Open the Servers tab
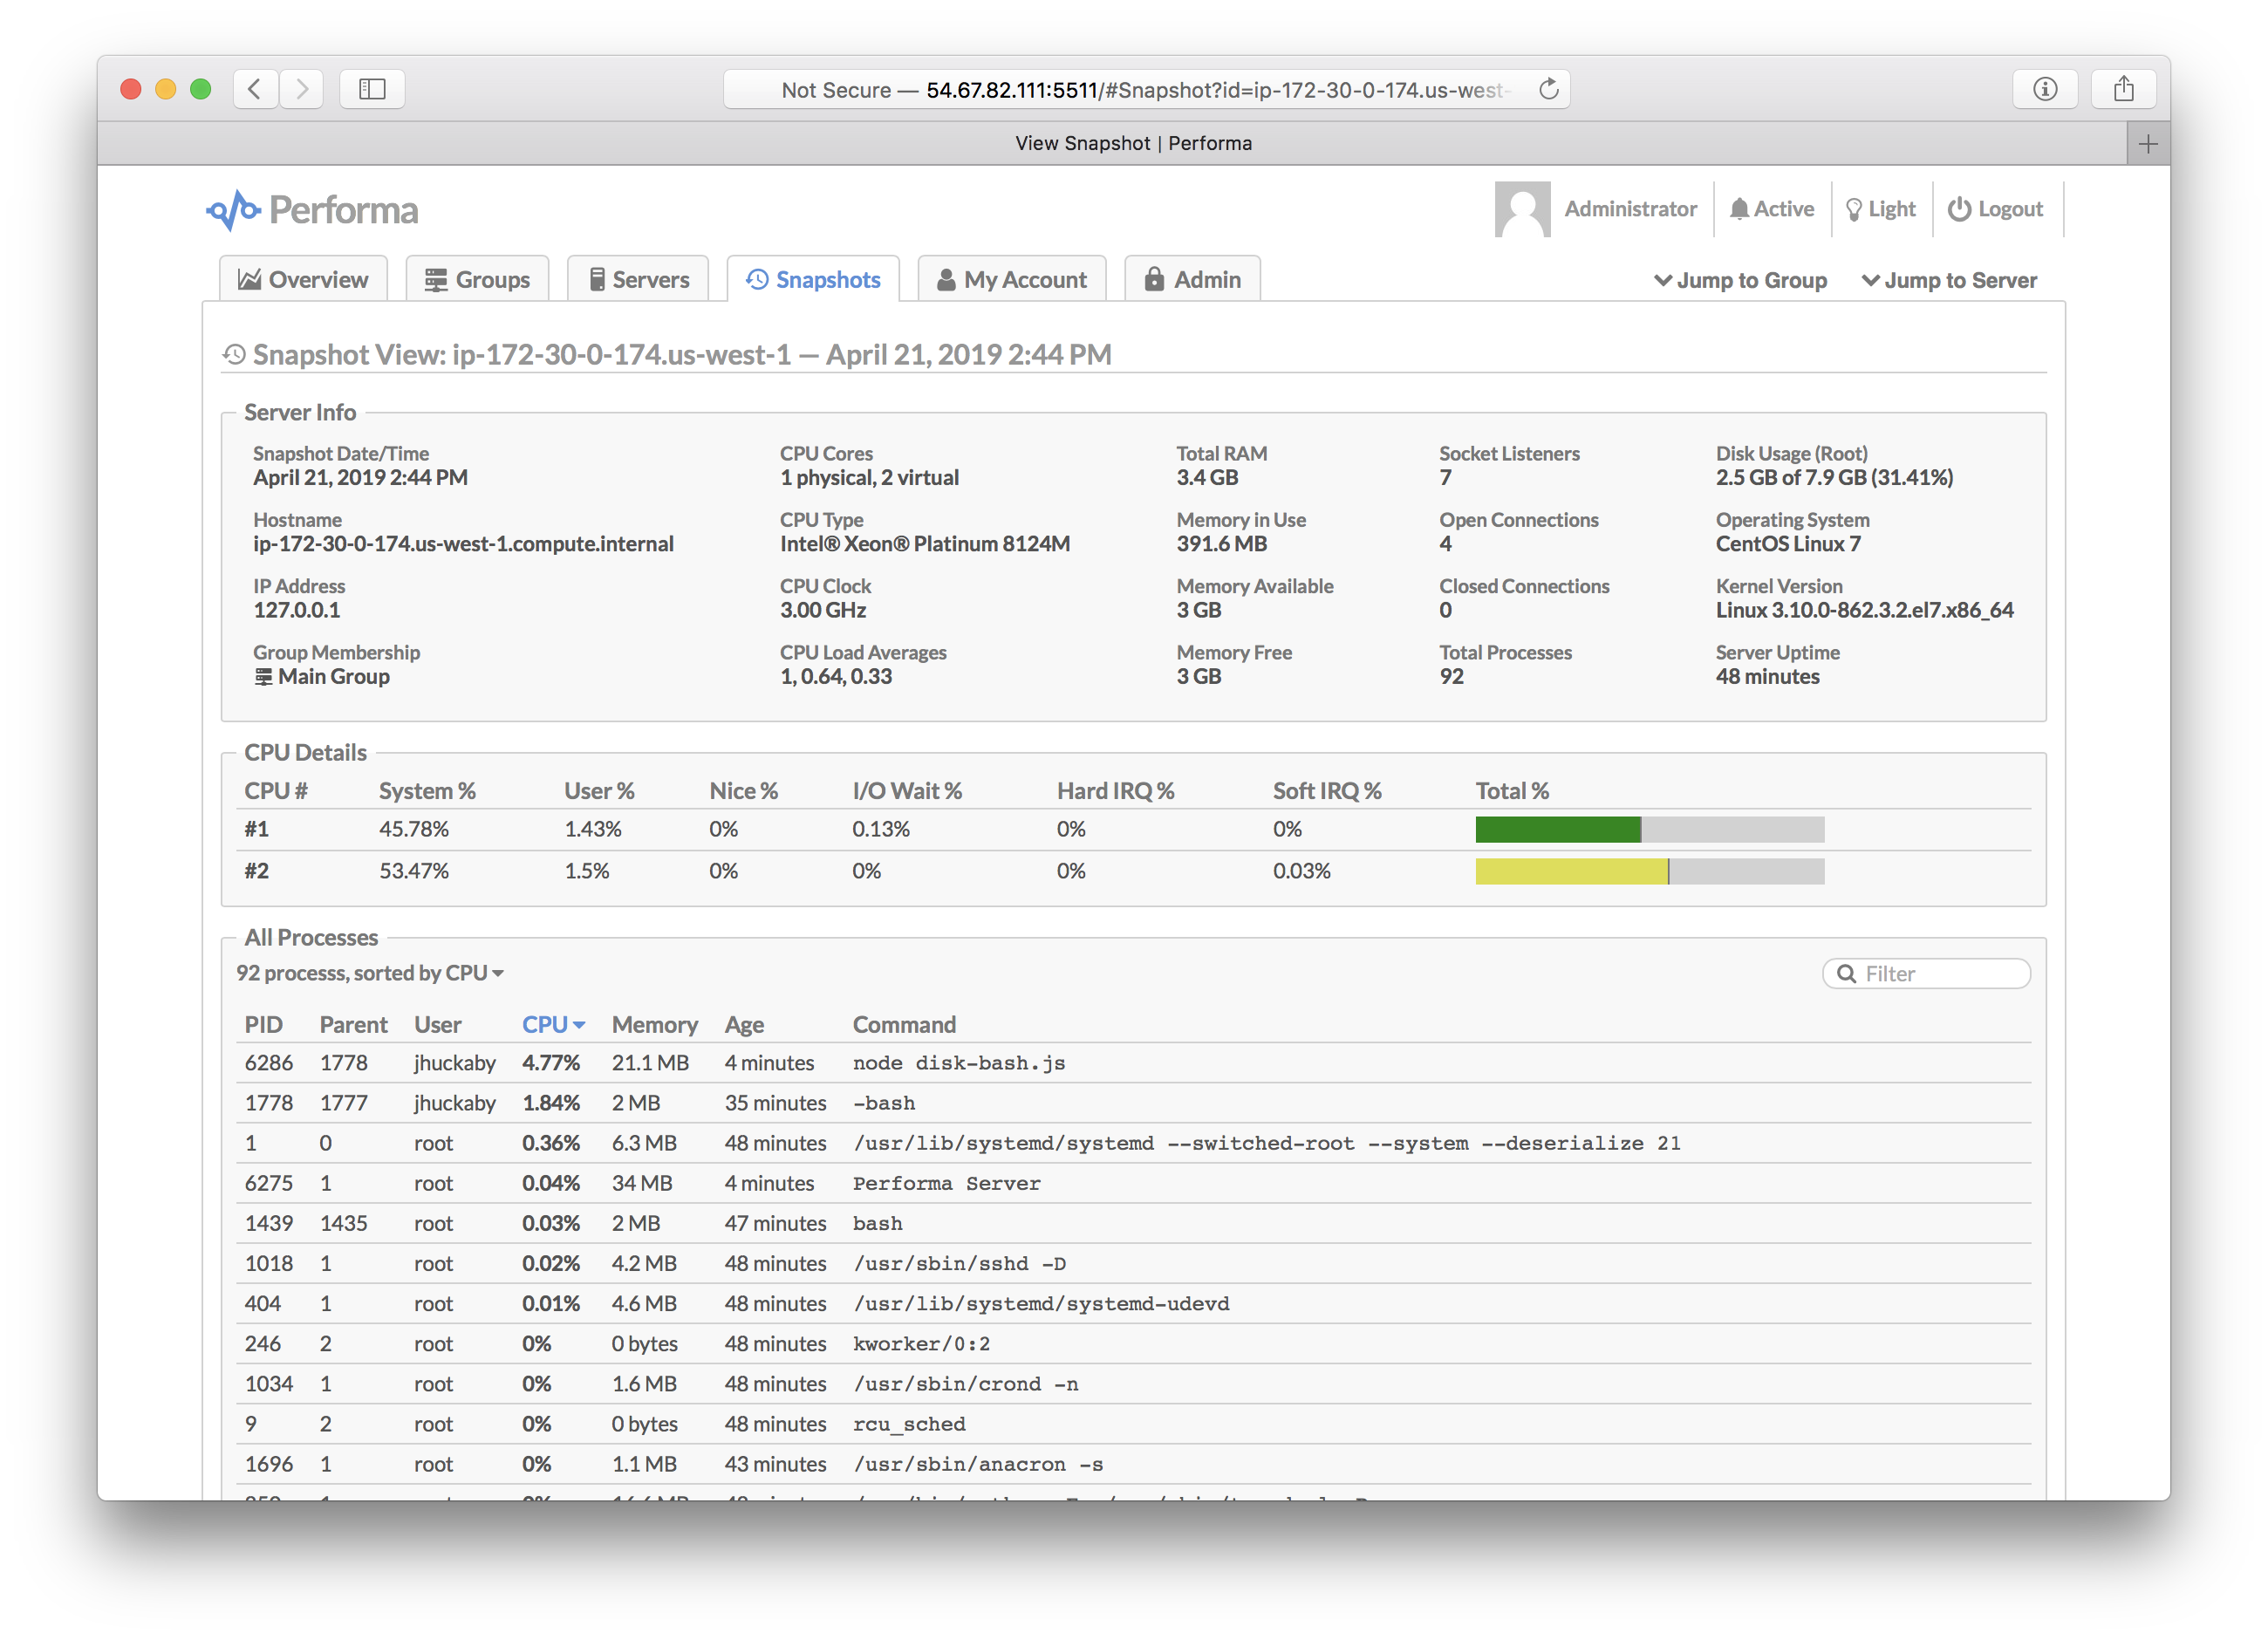This screenshot has width=2268, height=1640. pos(638,280)
